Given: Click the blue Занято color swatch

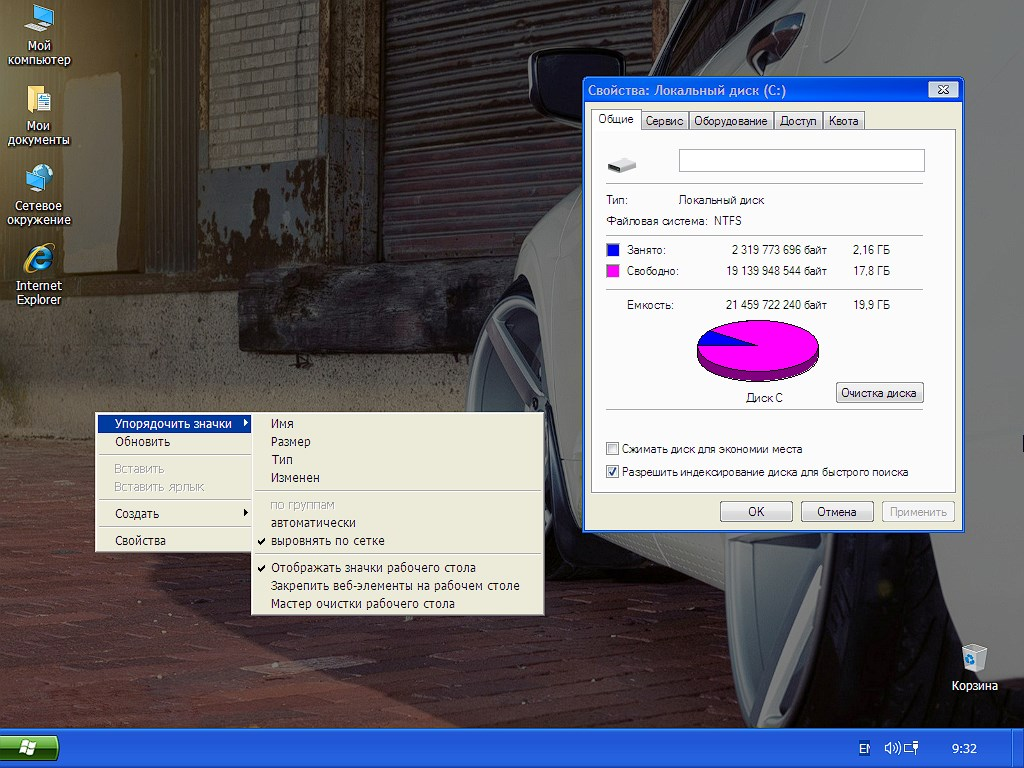Looking at the screenshot, I should click(x=613, y=250).
